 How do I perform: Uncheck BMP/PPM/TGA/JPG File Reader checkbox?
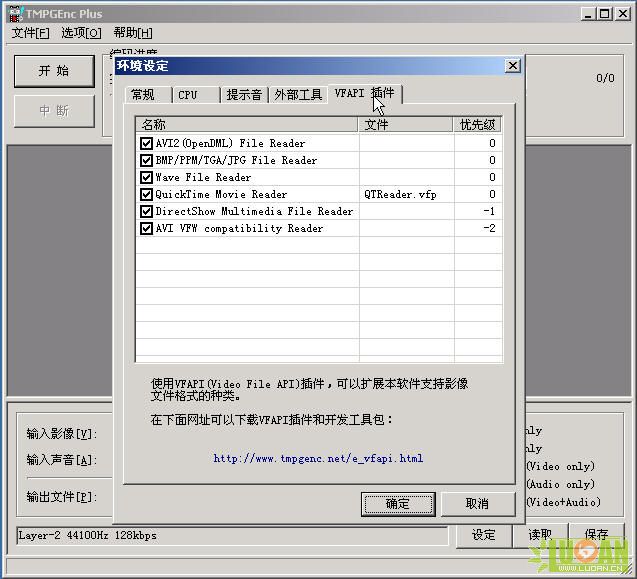(146, 160)
